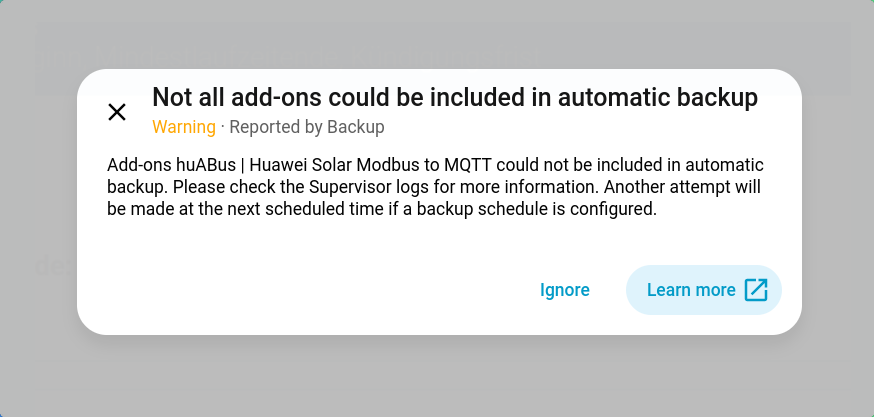Click the dimmed backdrop below the dialog
This screenshot has height=417, width=874.
click(x=437, y=375)
